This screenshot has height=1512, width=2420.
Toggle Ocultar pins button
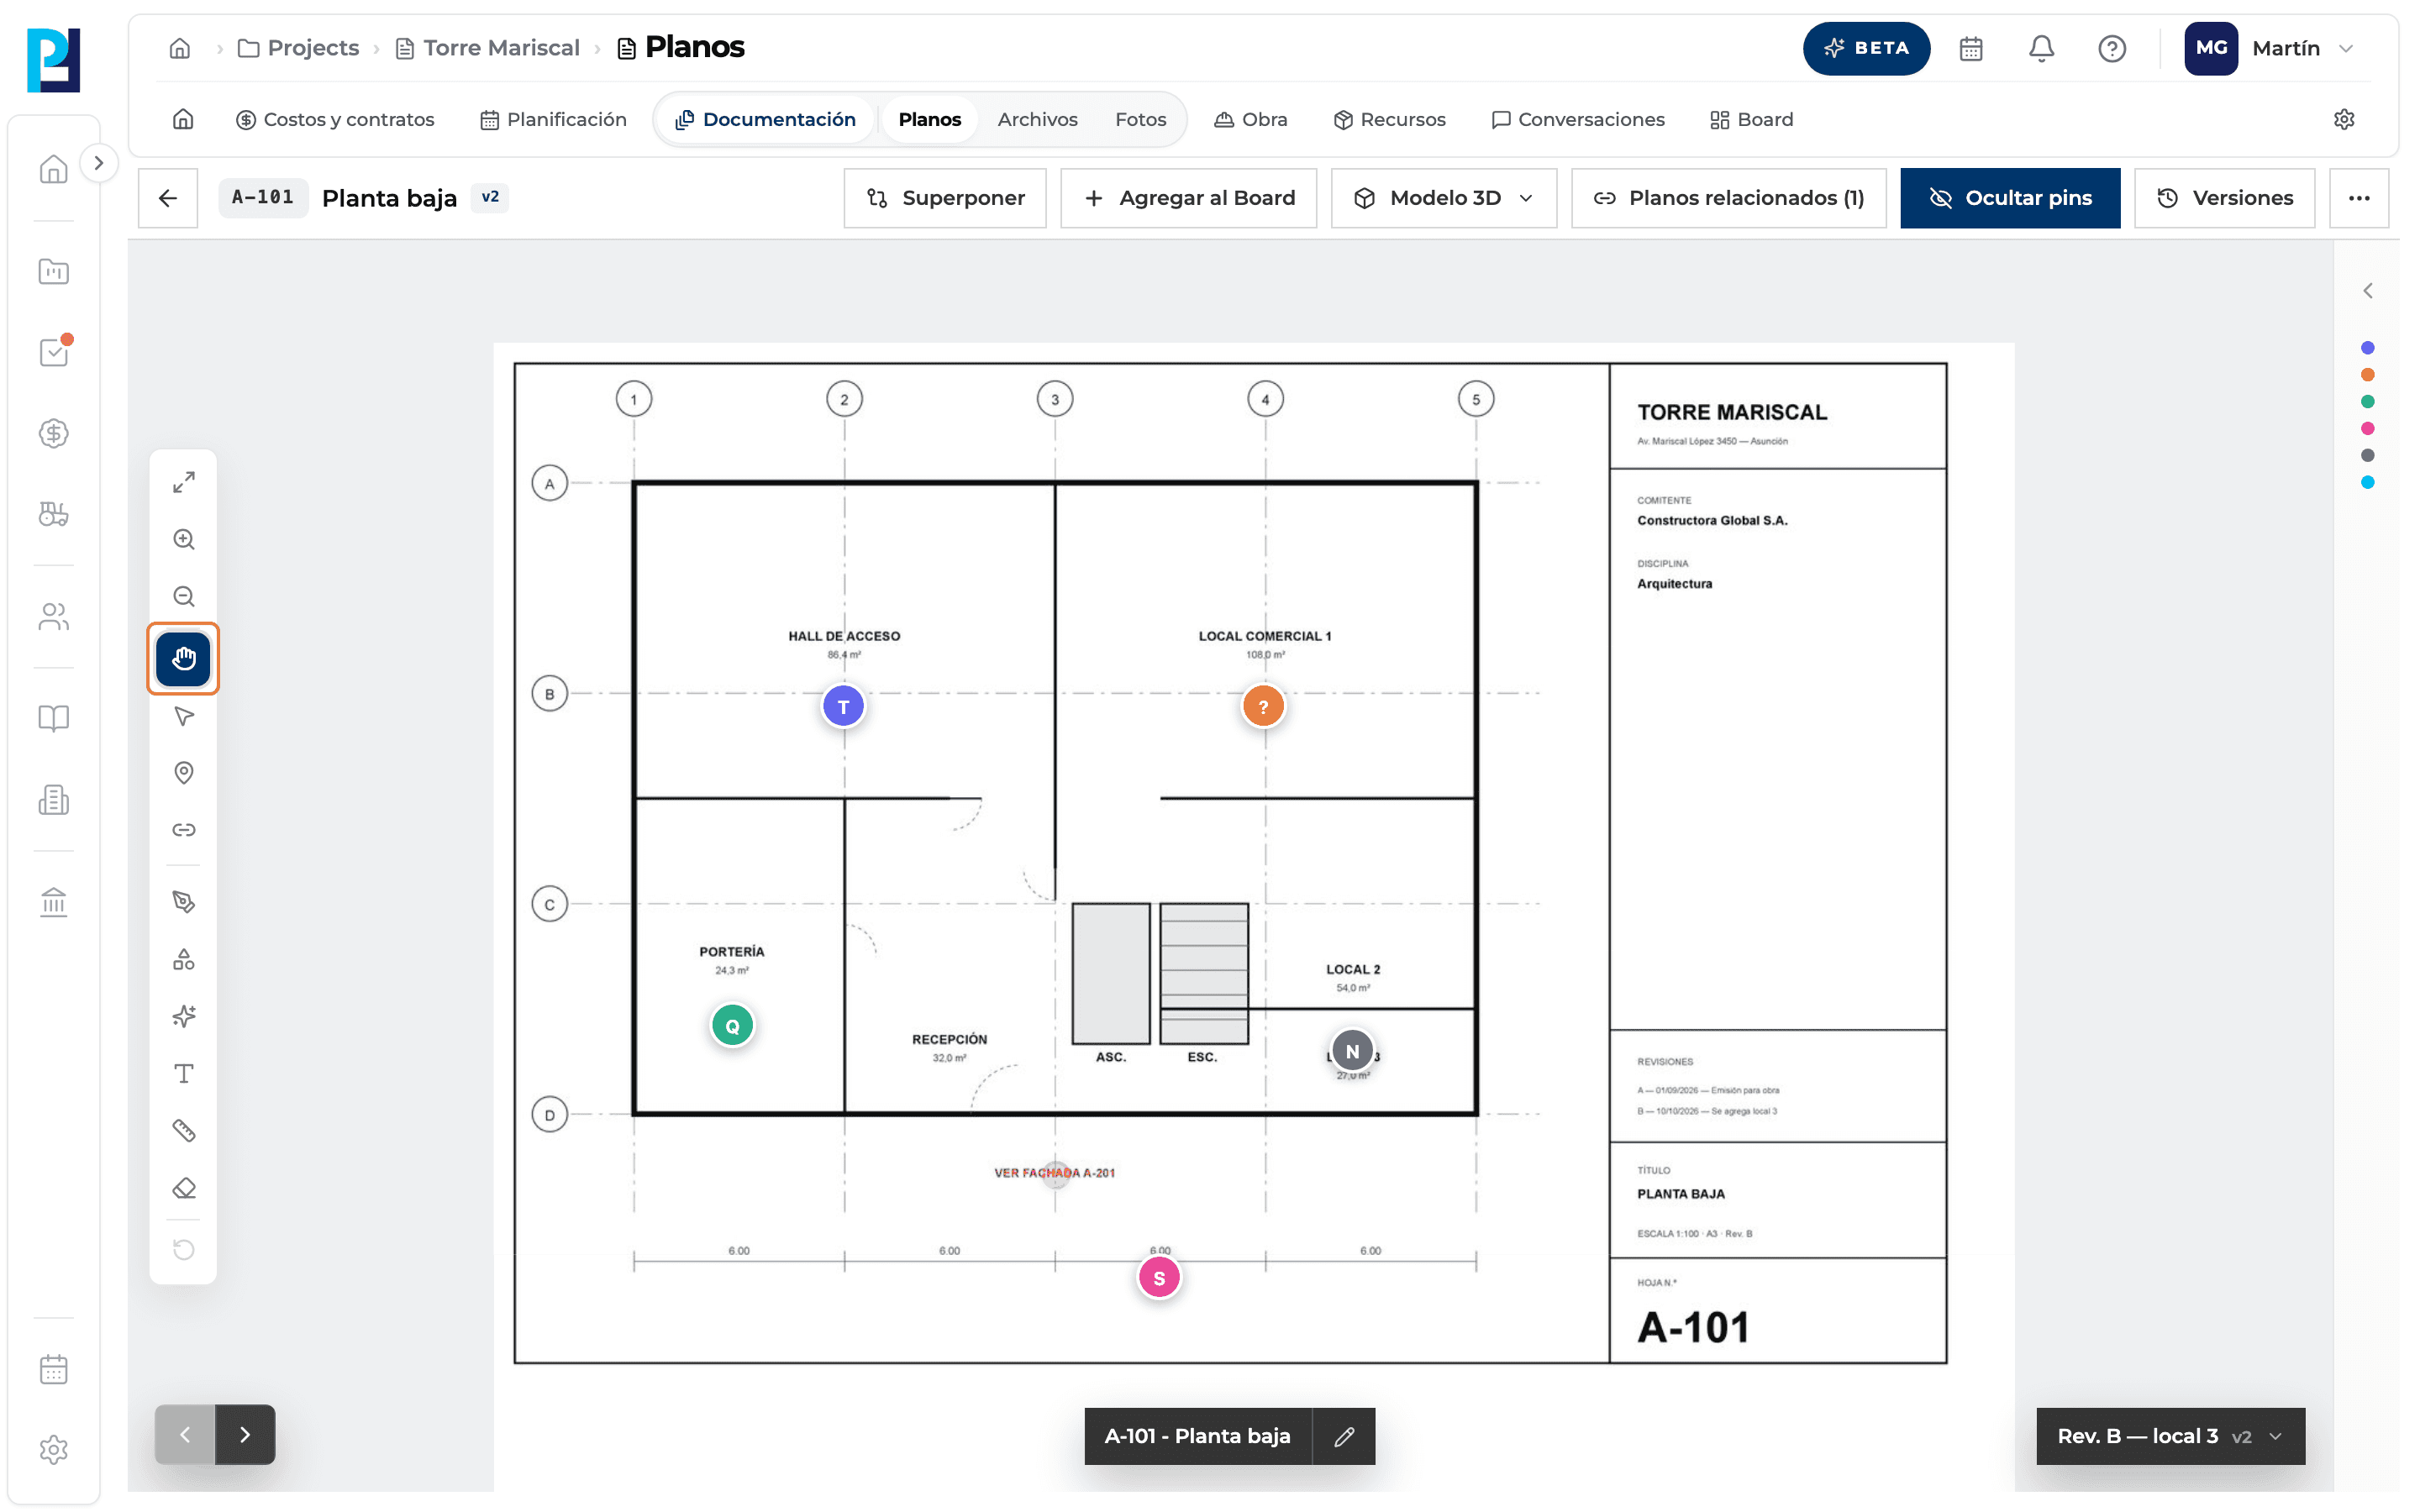(x=2010, y=198)
